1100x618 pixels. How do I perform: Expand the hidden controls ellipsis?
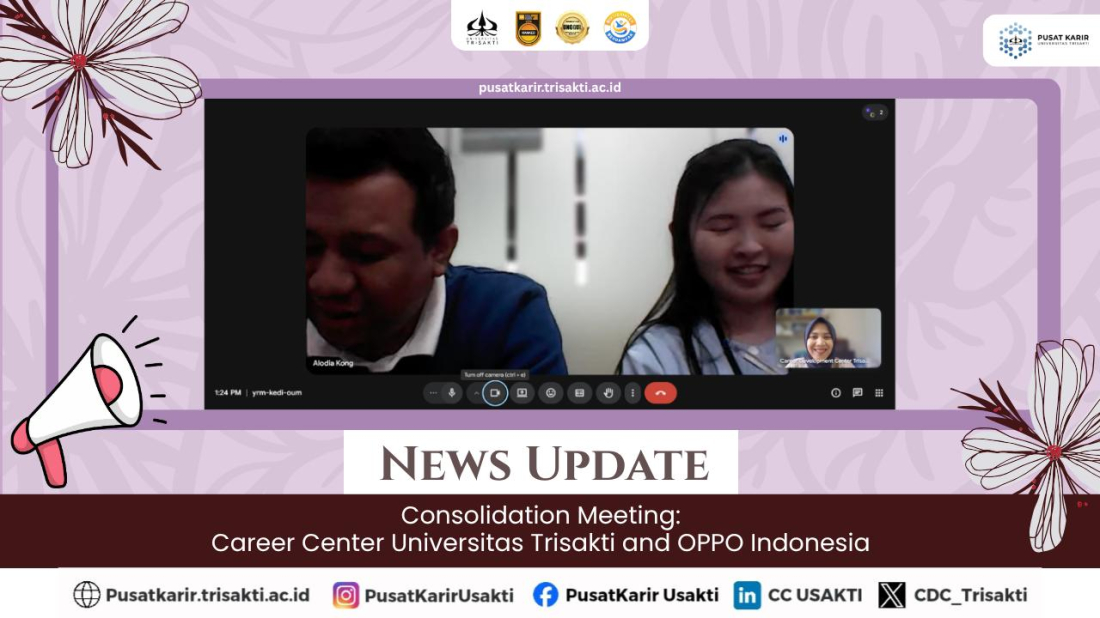(433, 394)
